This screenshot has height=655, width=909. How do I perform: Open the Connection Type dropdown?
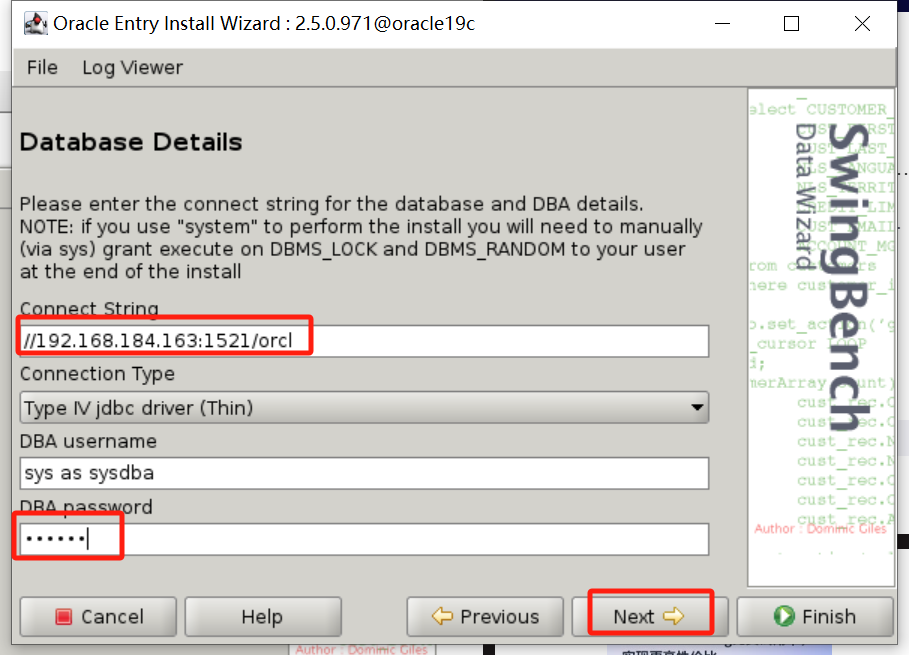[x=364, y=407]
